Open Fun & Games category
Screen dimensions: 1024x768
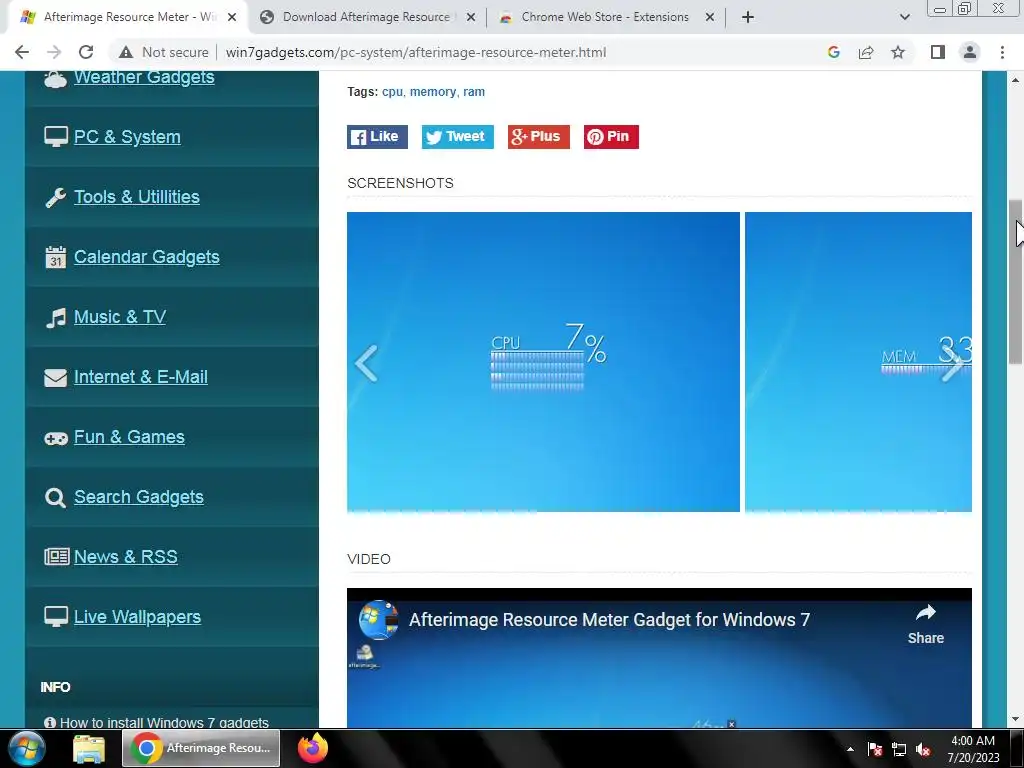tap(129, 437)
